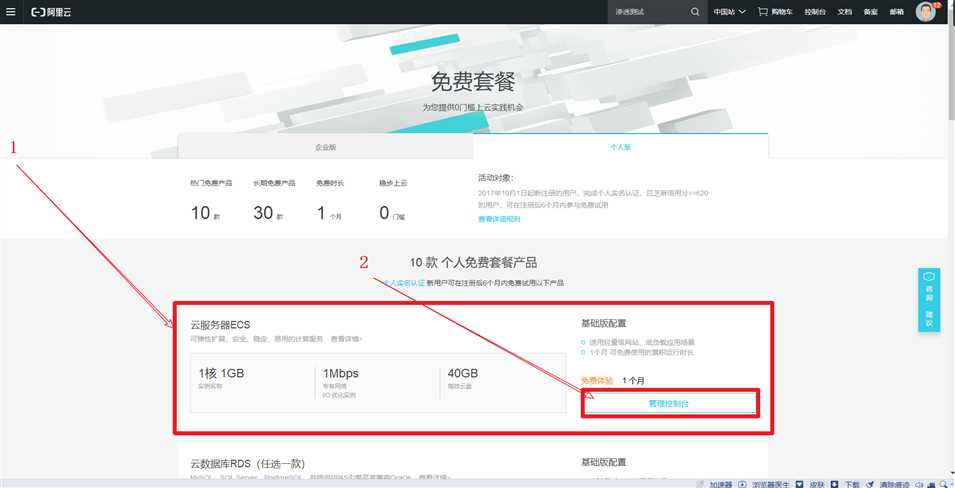This screenshot has width=955, height=488.
Task: Click the status bar speaker icon
Action: tap(920, 484)
